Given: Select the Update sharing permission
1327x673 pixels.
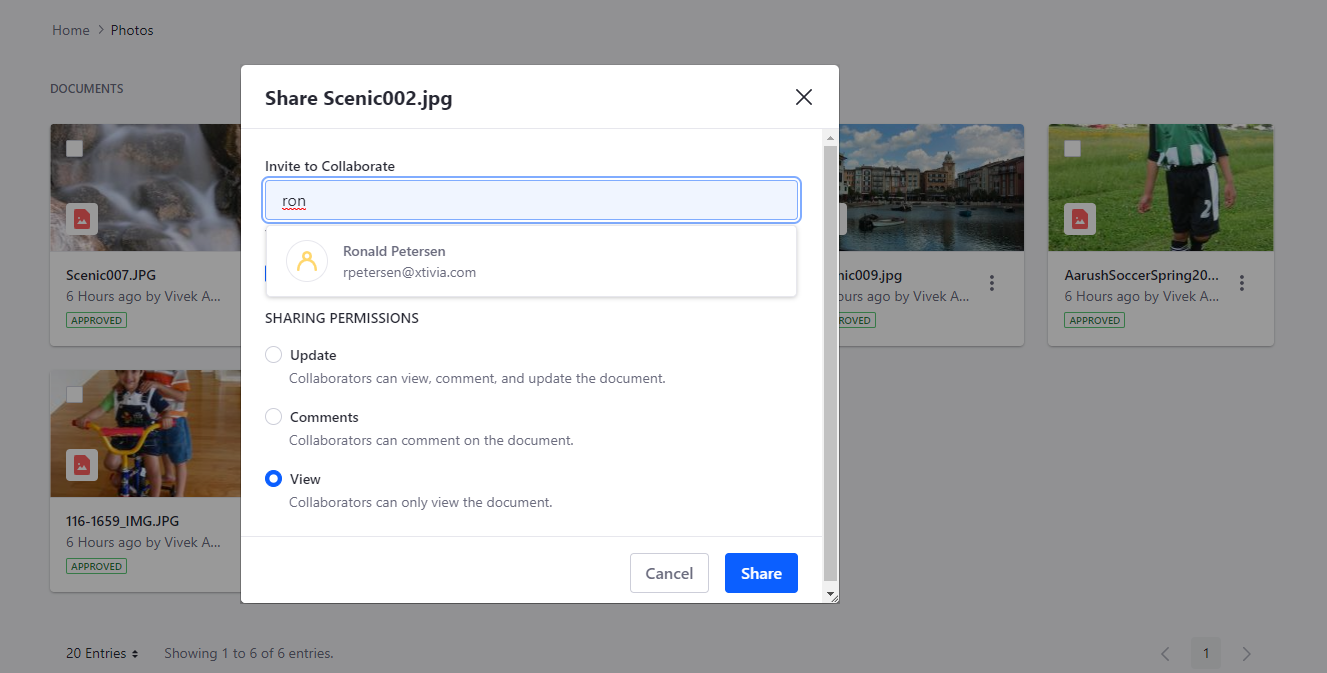Looking at the screenshot, I should point(273,354).
